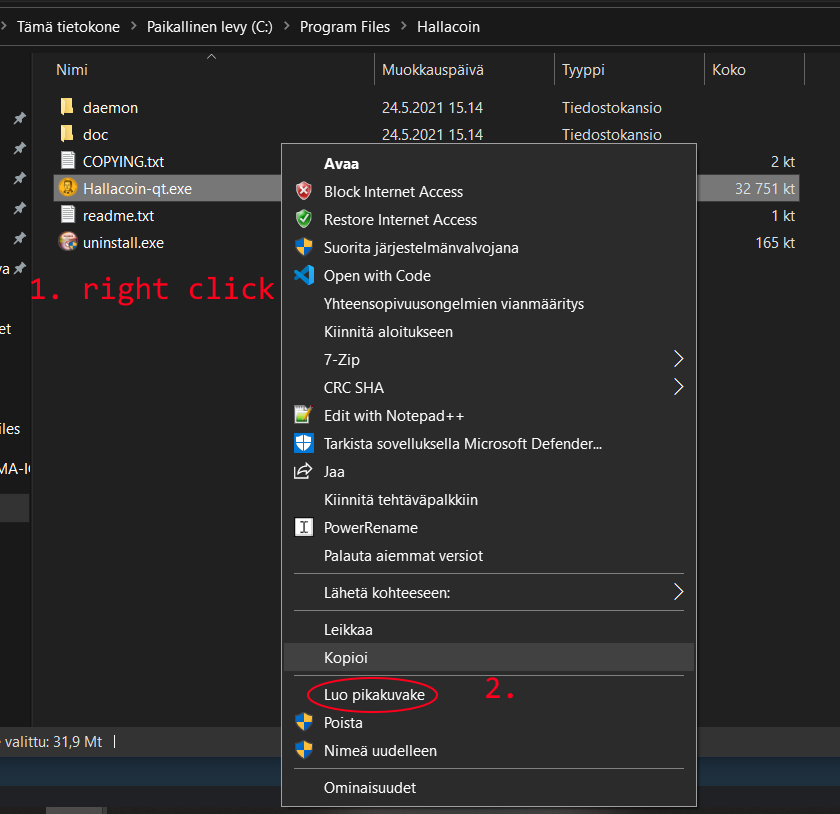This screenshot has height=814, width=840.
Task: Click the Visual Studio Code icon
Action: coord(304,275)
